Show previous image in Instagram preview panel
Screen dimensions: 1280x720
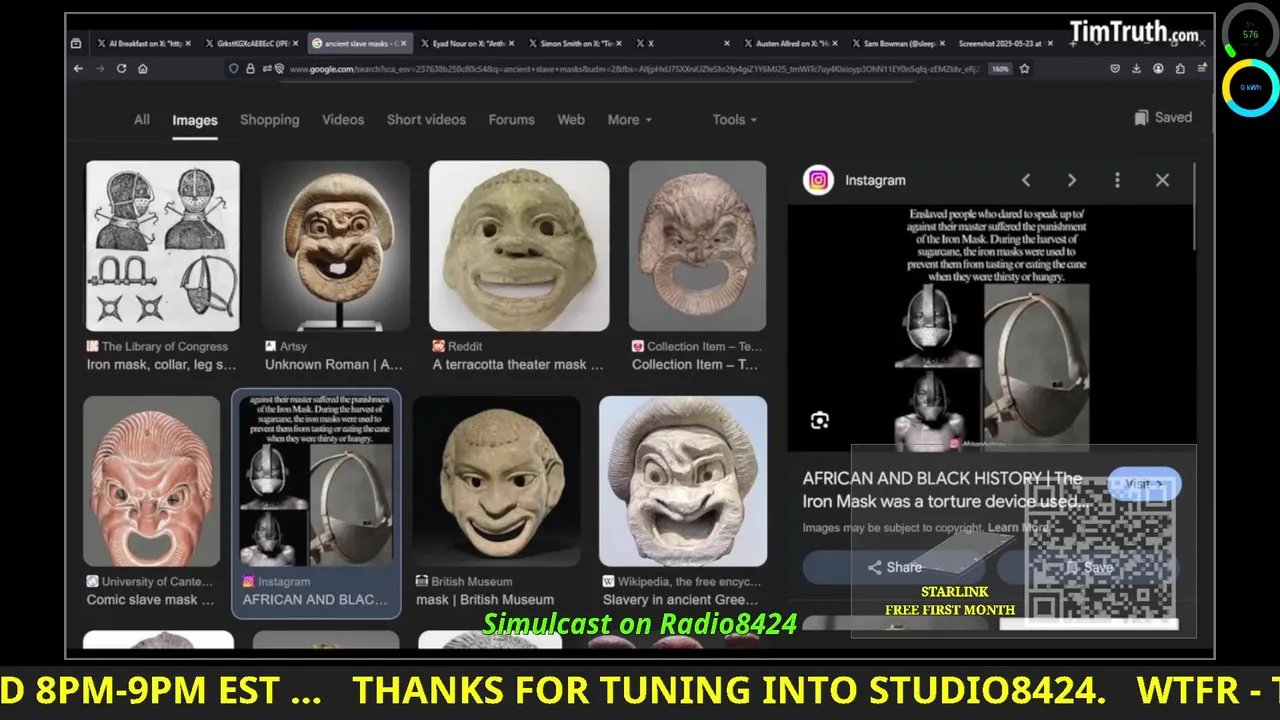pos(1025,180)
